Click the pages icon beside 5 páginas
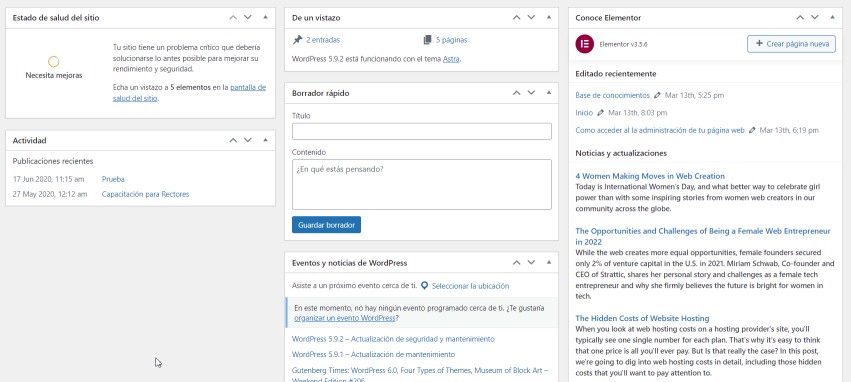The image size is (851, 382). (427, 40)
